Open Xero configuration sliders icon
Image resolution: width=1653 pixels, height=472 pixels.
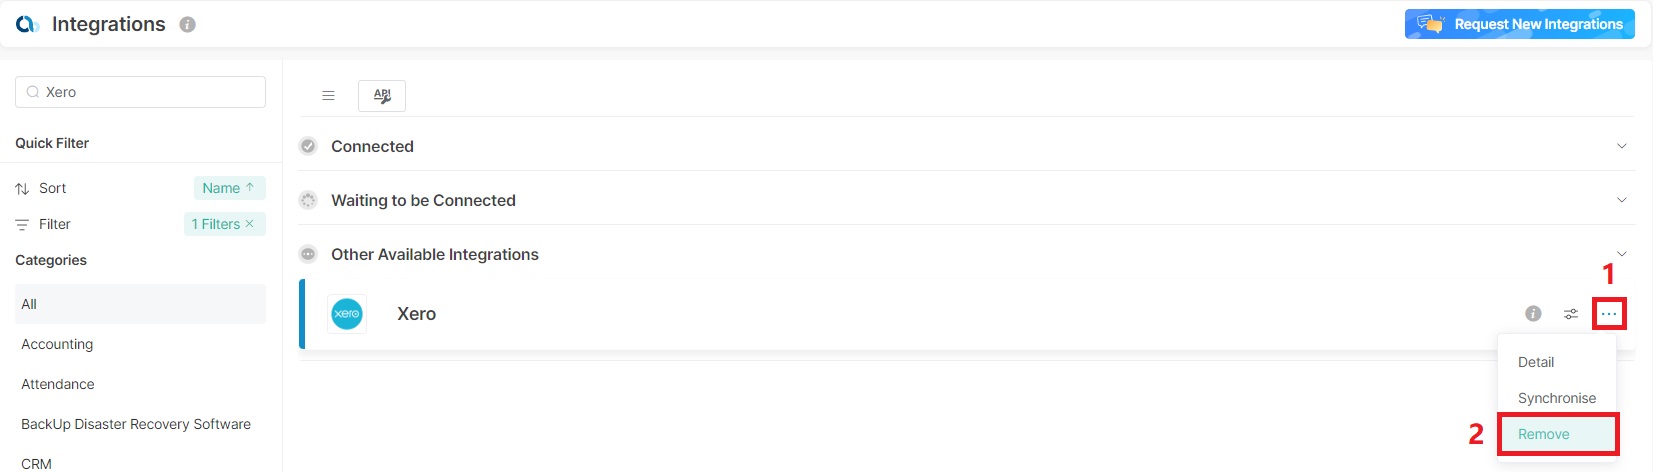(x=1571, y=314)
